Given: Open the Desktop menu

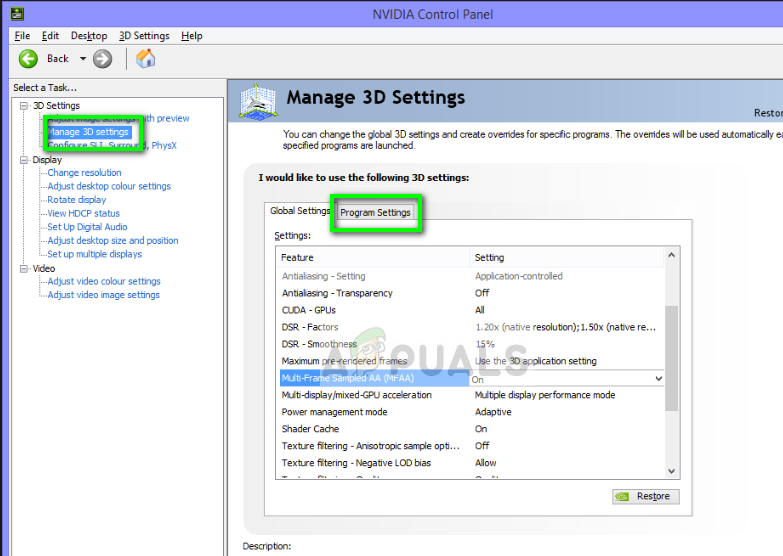Looking at the screenshot, I should (x=89, y=35).
